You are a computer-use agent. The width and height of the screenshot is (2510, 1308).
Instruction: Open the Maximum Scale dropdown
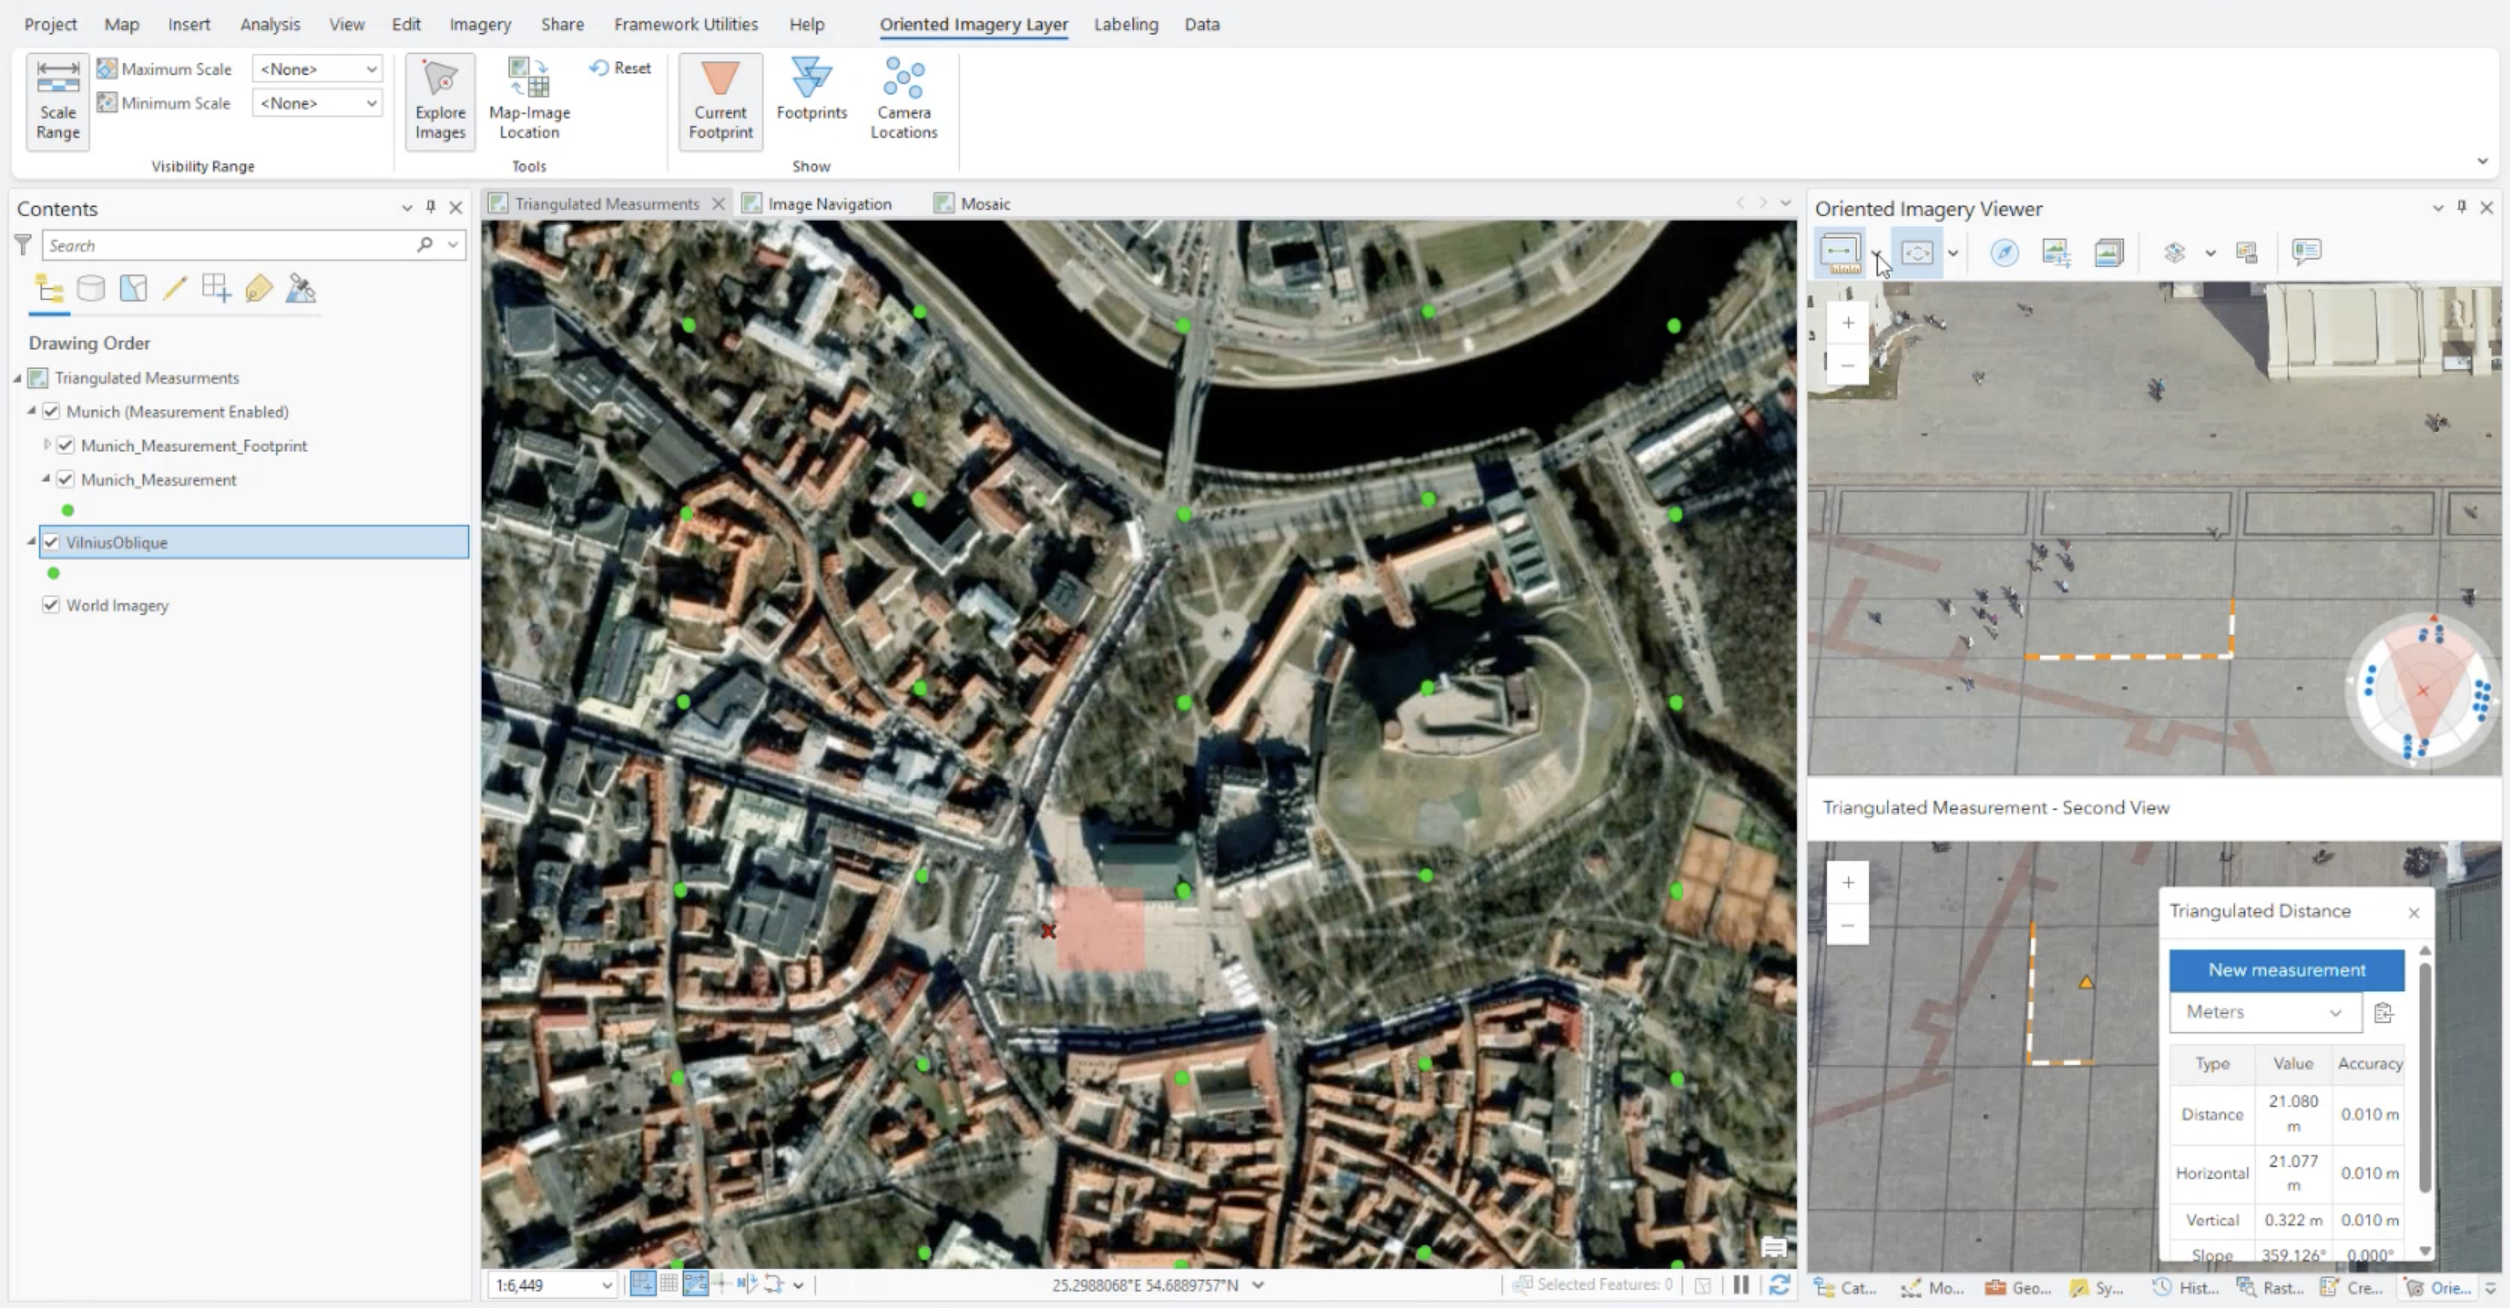(x=316, y=69)
